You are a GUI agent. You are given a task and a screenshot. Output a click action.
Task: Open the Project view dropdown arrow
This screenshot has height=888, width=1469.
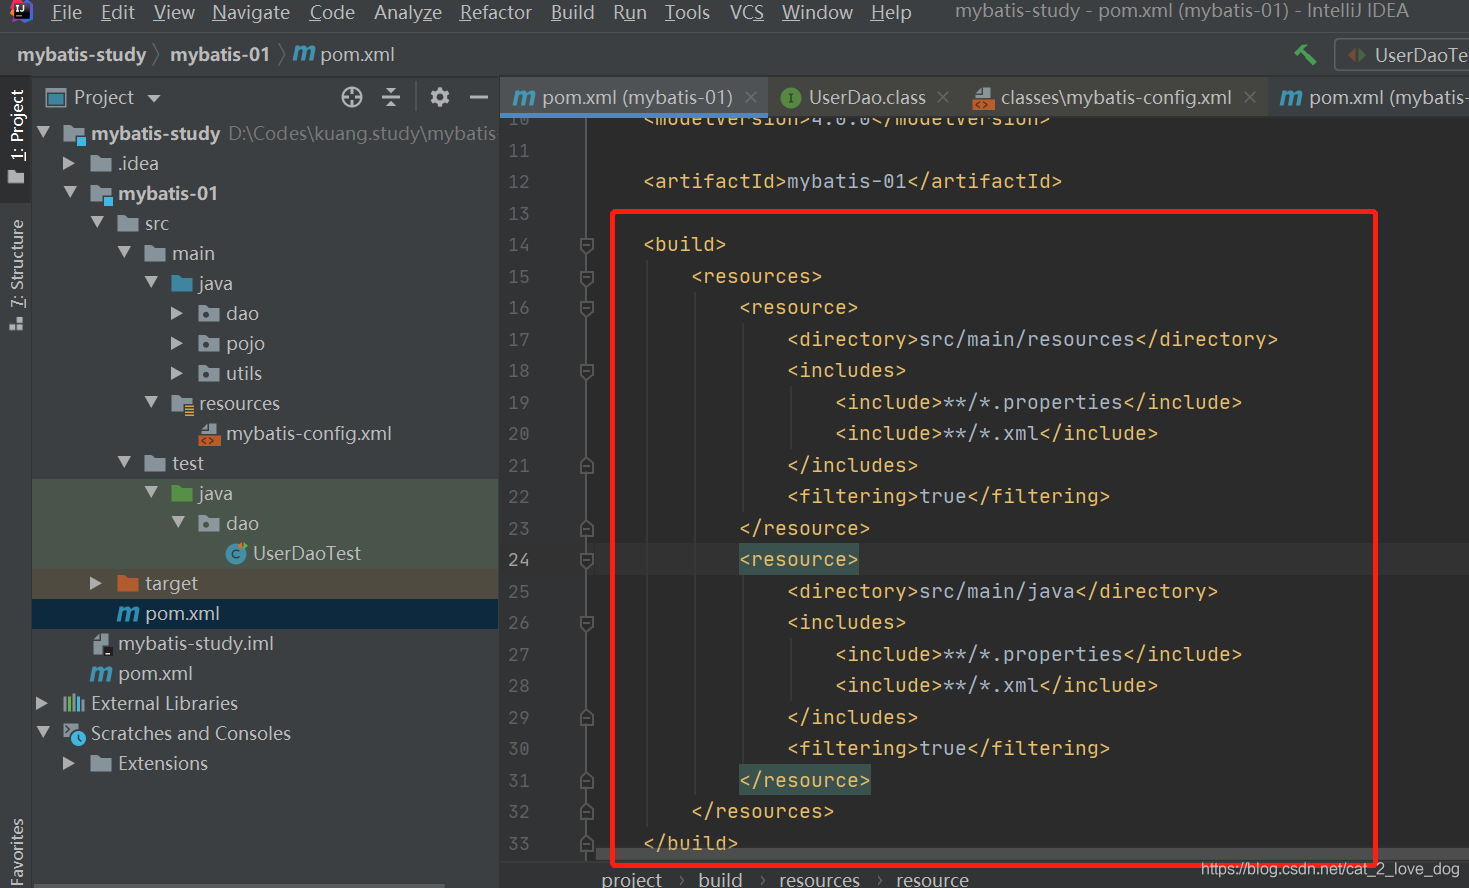point(154,98)
